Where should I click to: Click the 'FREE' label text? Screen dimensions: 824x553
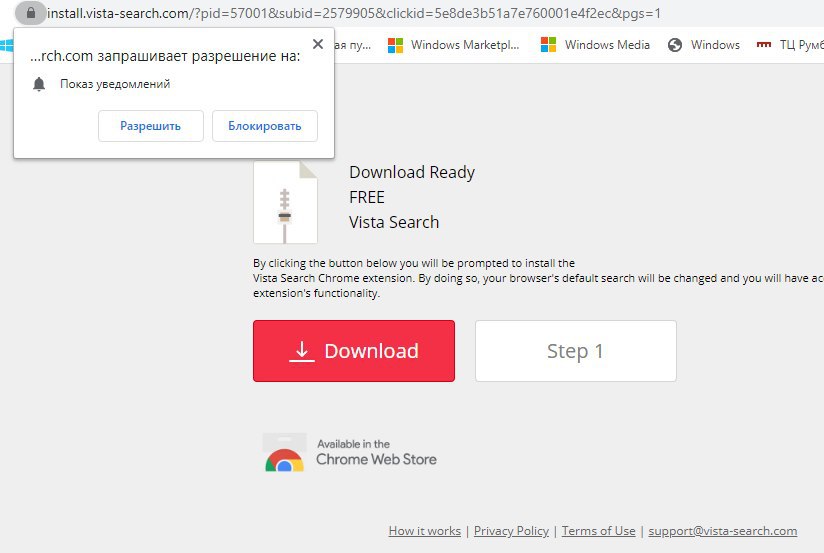tap(367, 197)
